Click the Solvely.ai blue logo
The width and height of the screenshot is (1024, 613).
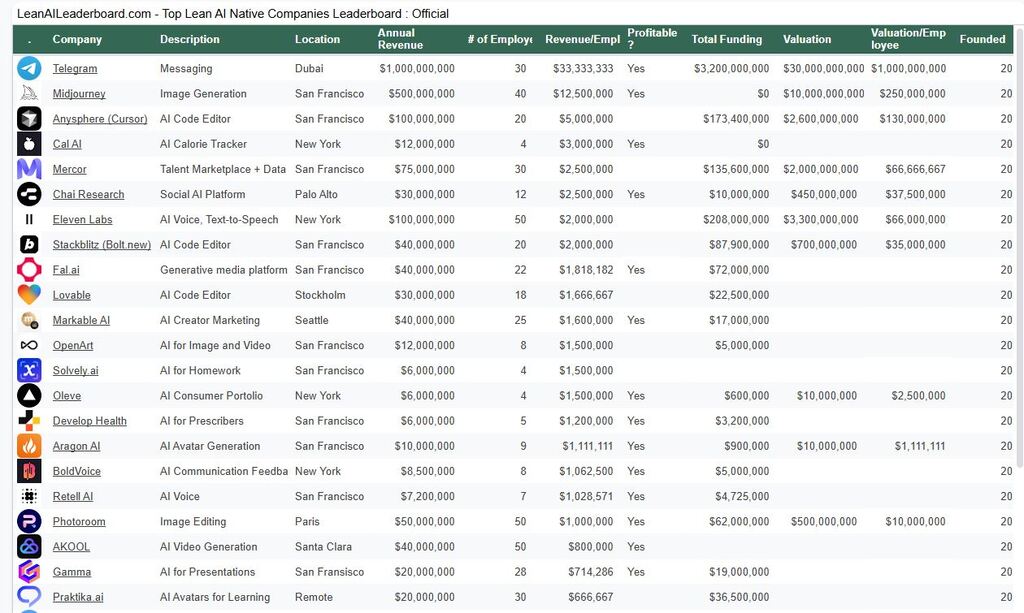(29, 370)
